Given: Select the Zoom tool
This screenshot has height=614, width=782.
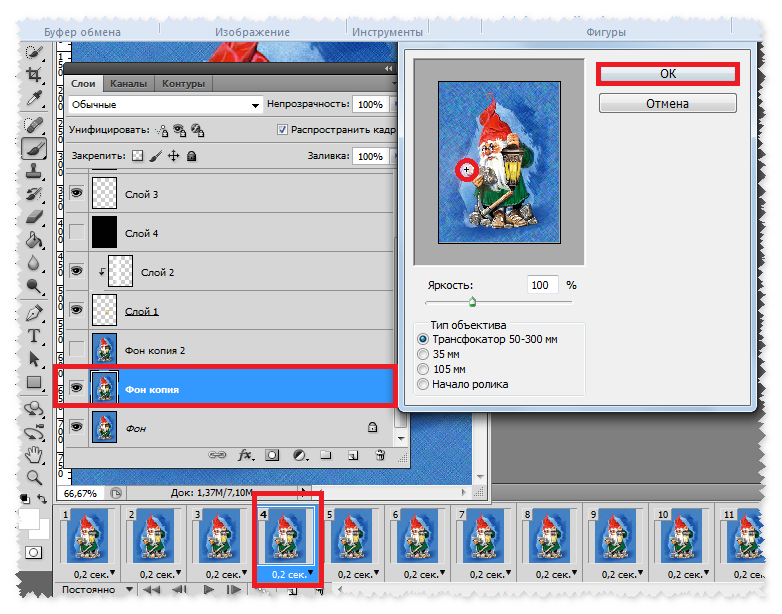Looking at the screenshot, I should pos(34,478).
